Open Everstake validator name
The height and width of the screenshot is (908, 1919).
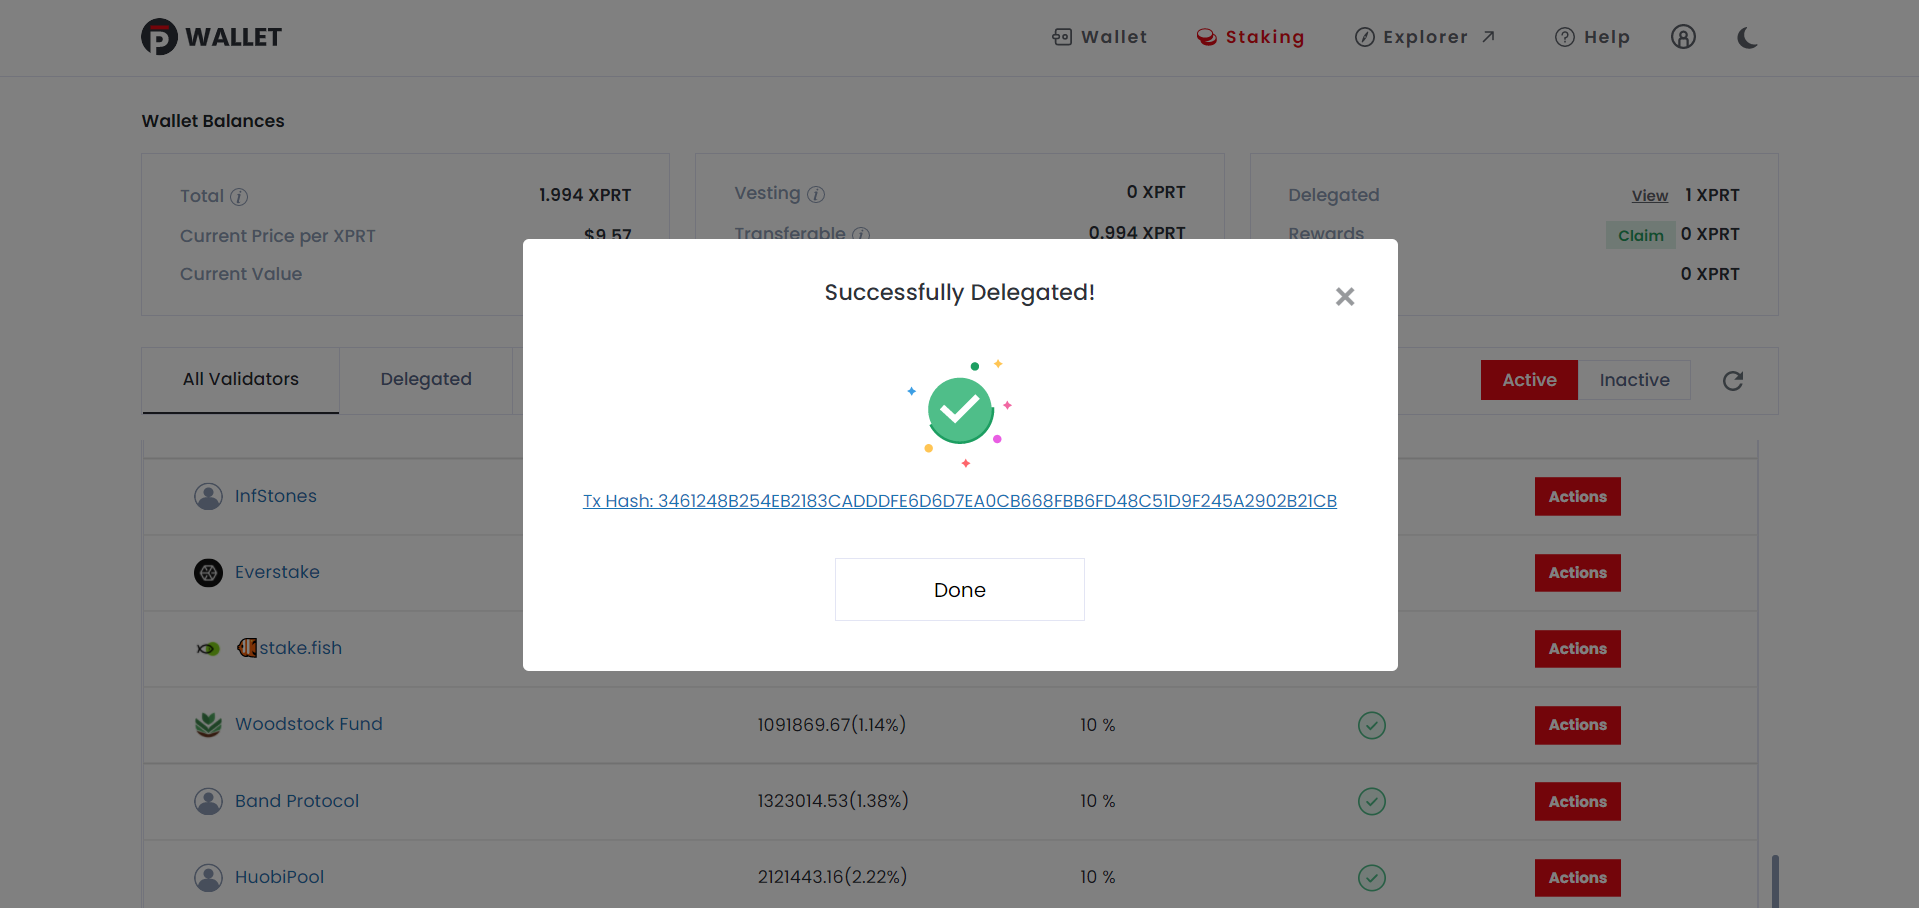pos(277,572)
